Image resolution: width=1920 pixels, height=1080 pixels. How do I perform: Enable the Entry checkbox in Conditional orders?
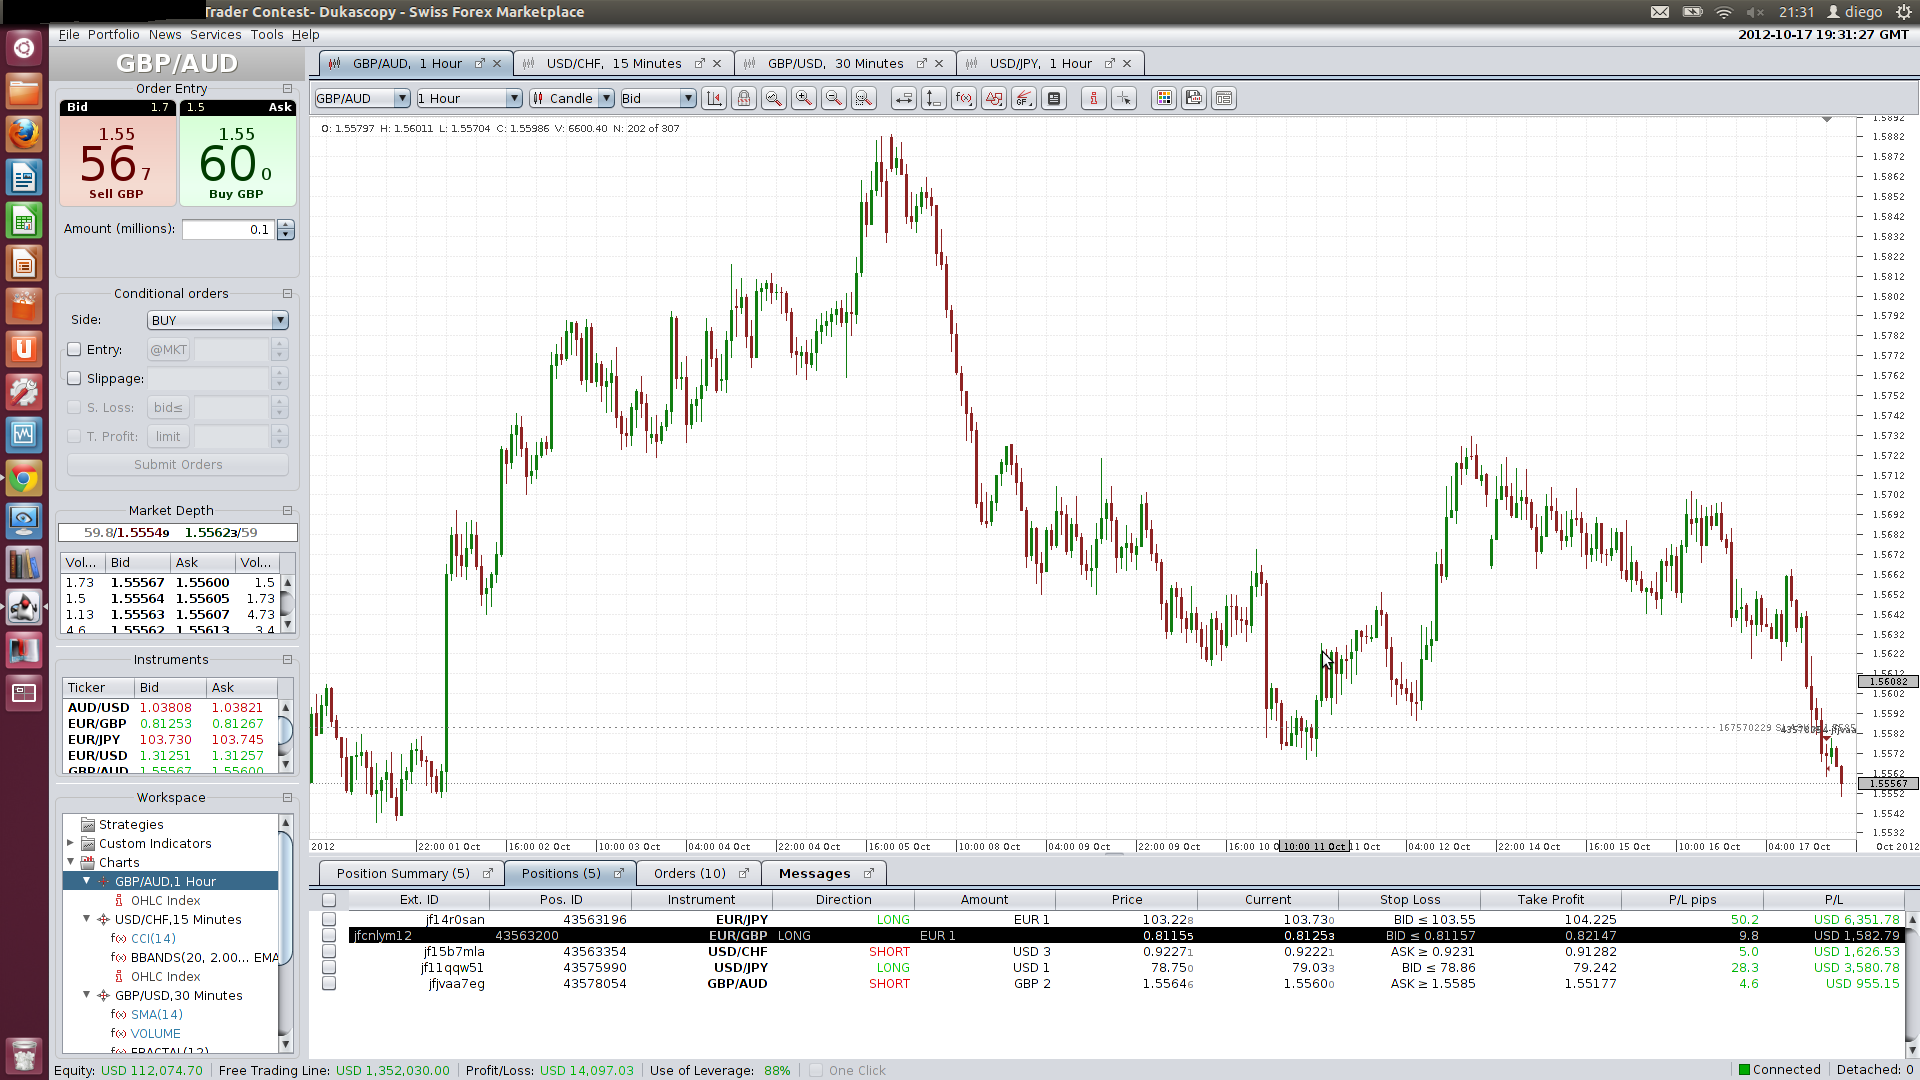[74, 350]
